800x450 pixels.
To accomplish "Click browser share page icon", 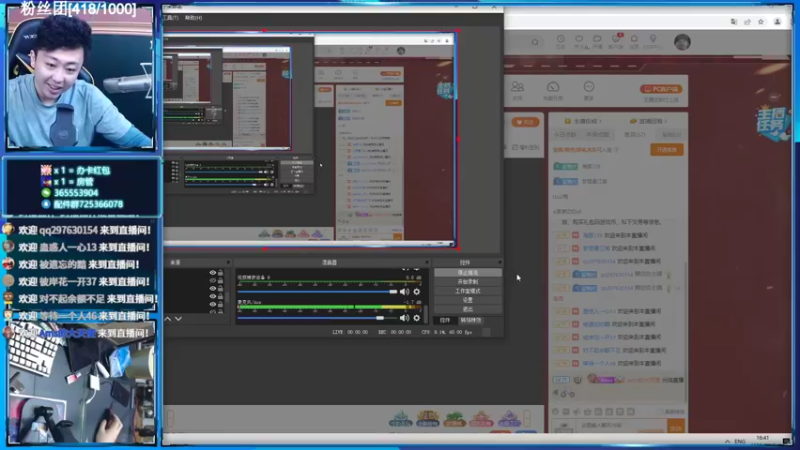I will tap(747, 22).
